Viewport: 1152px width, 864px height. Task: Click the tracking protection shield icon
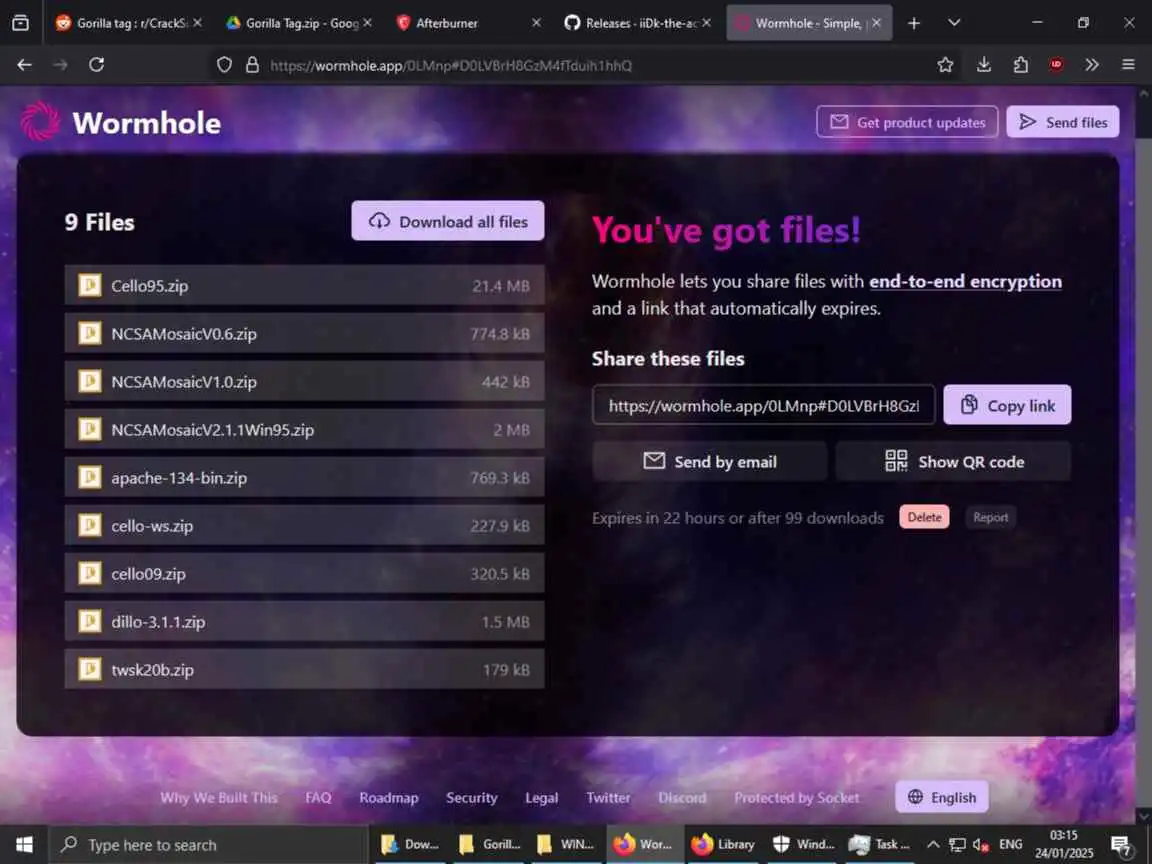tap(224, 65)
